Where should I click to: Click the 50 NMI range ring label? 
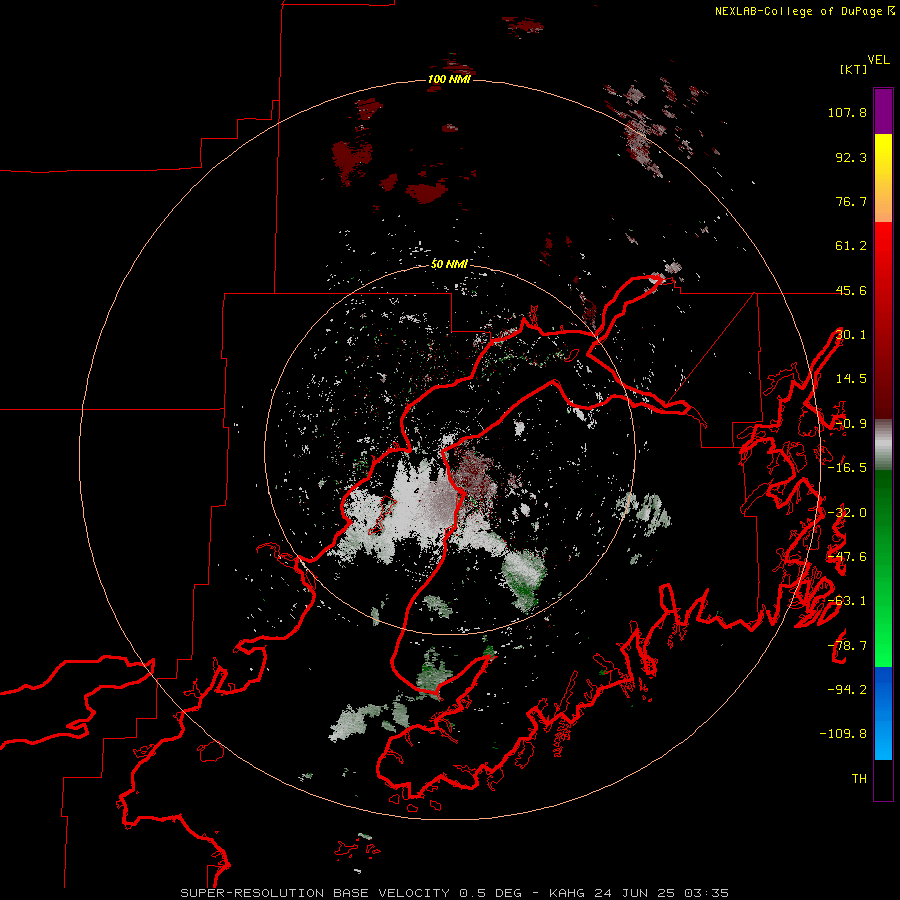pyautogui.click(x=449, y=264)
